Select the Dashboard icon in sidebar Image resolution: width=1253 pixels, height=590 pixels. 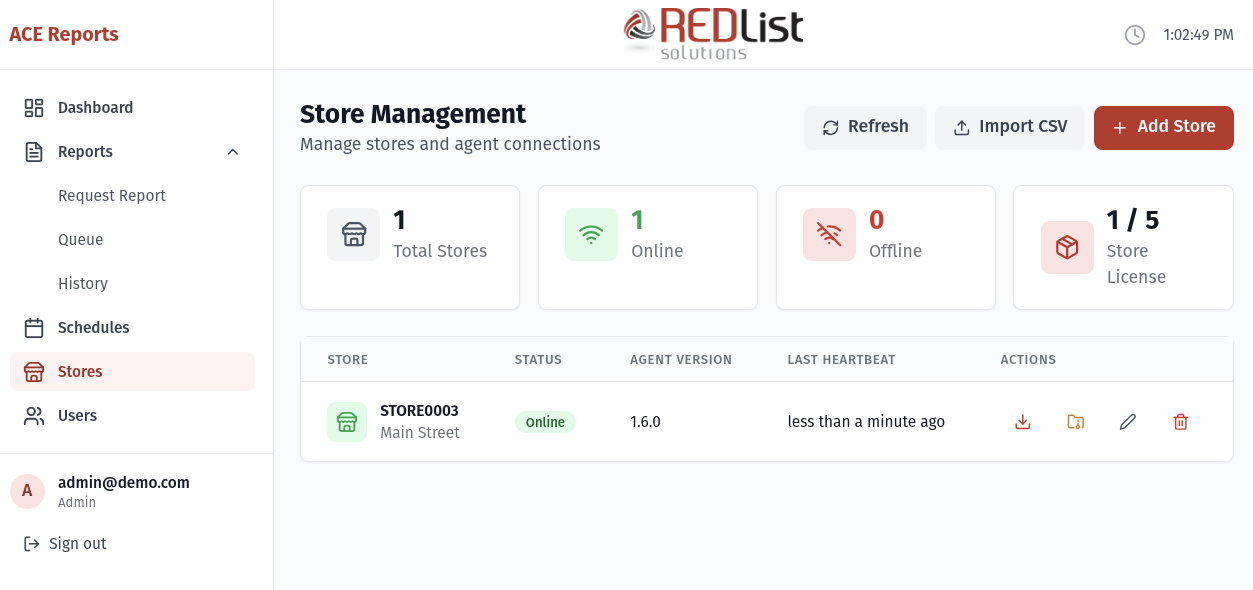tap(33, 107)
